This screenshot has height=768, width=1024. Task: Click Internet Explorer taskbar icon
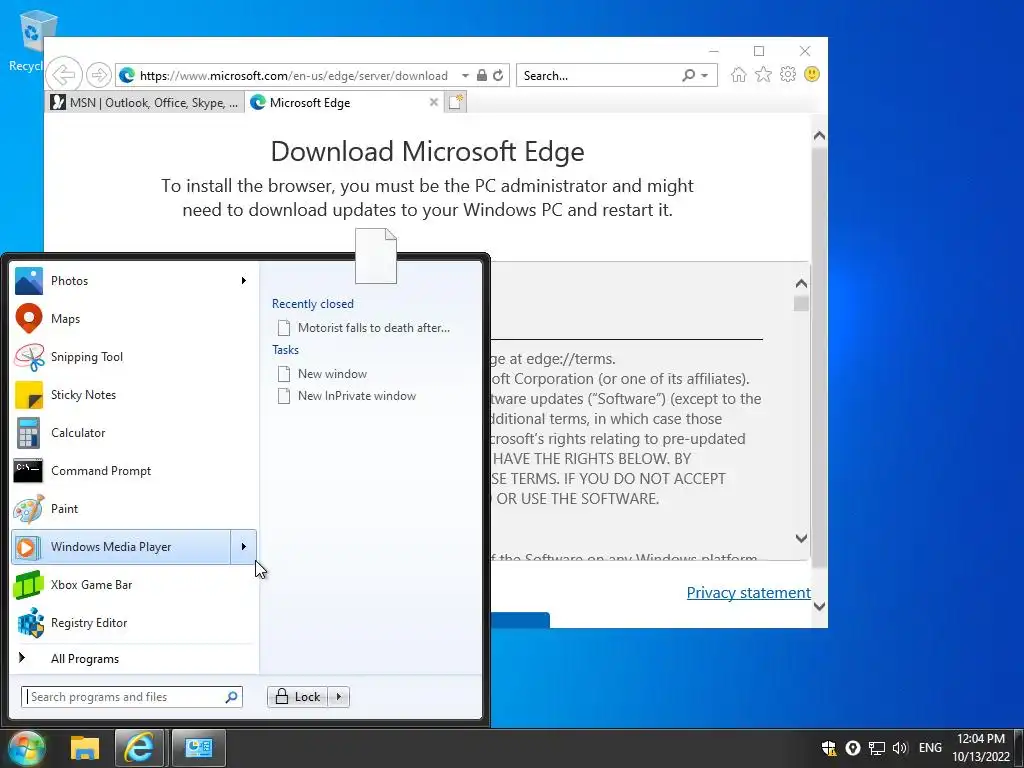click(x=139, y=748)
